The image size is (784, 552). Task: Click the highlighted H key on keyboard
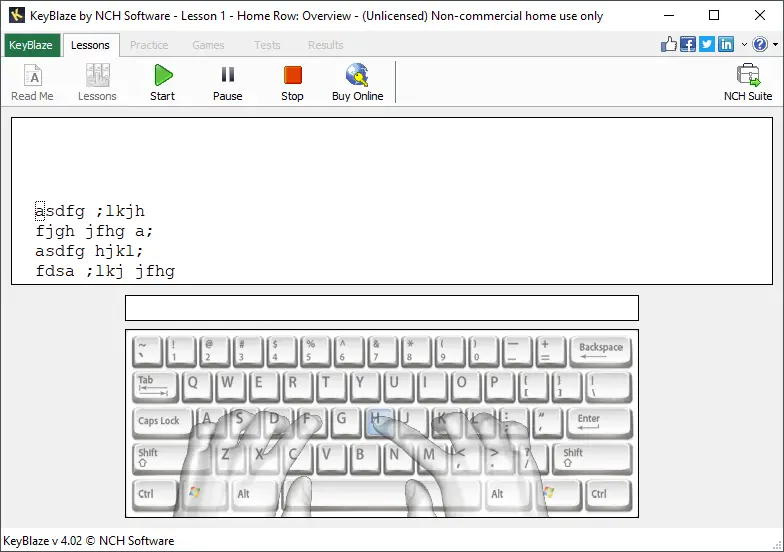(378, 422)
